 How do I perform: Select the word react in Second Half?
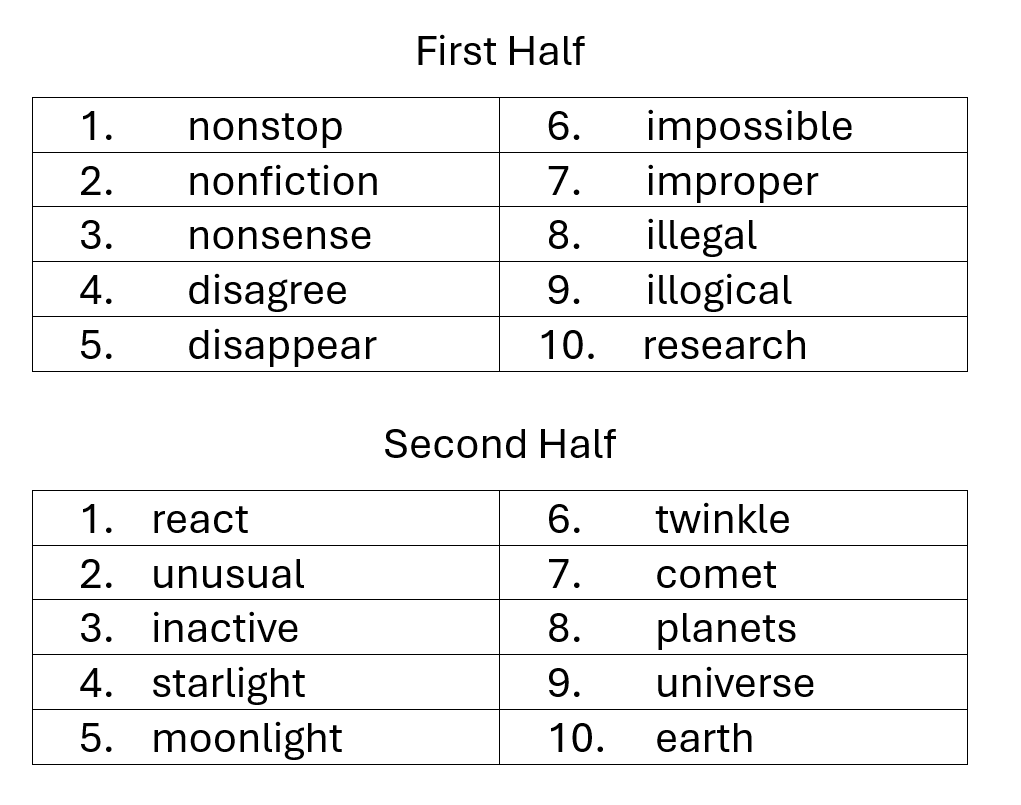click(200, 520)
